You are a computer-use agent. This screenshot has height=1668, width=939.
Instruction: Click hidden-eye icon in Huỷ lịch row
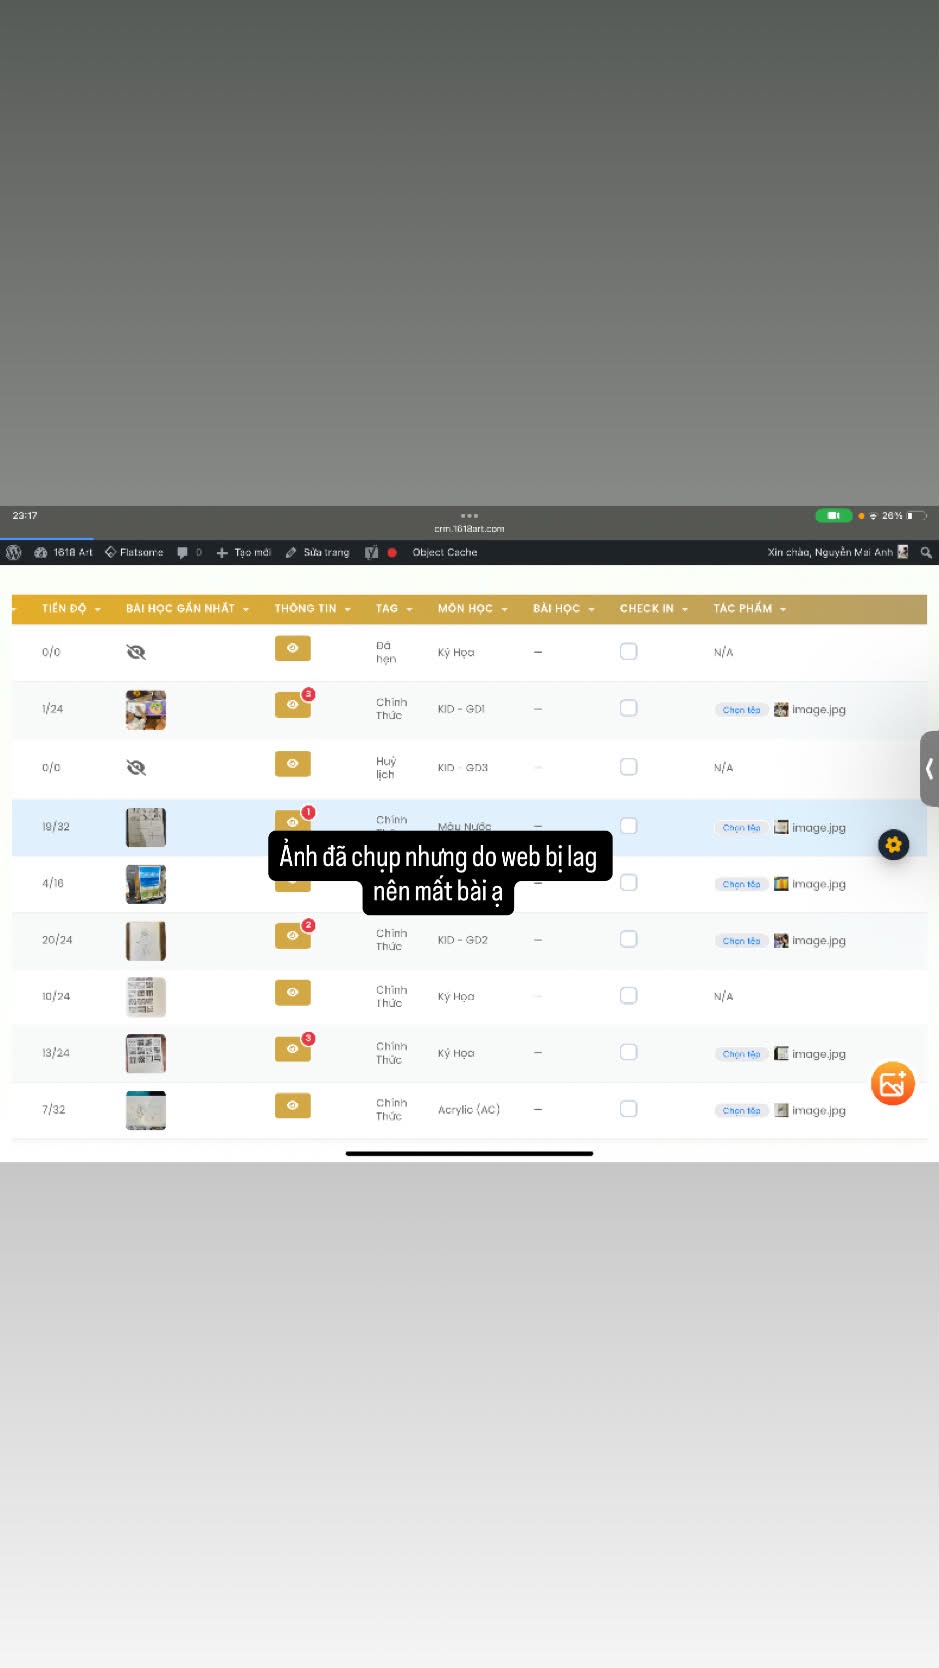[x=136, y=768]
